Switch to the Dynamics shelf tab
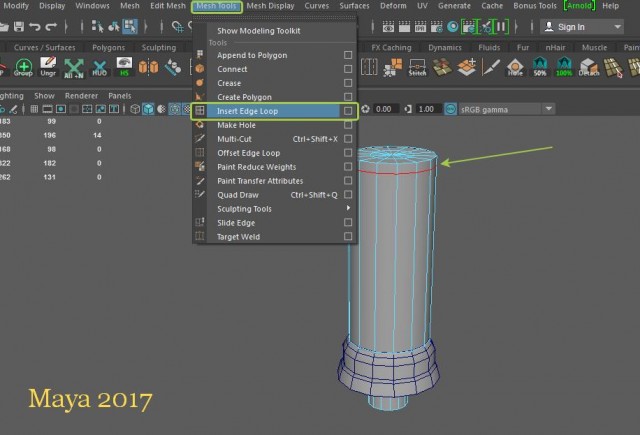 445,48
